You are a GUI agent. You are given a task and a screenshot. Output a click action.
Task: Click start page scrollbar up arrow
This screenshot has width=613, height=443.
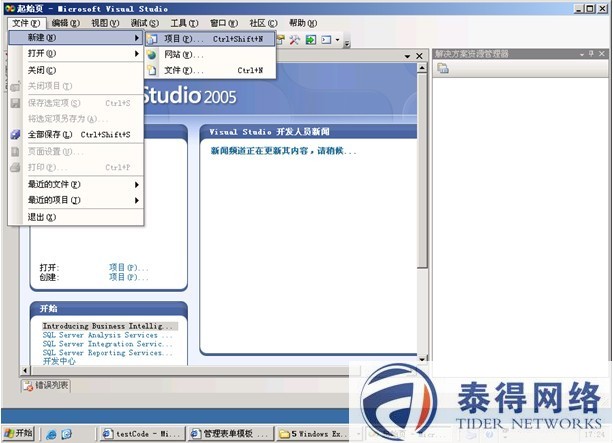[x=422, y=68]
